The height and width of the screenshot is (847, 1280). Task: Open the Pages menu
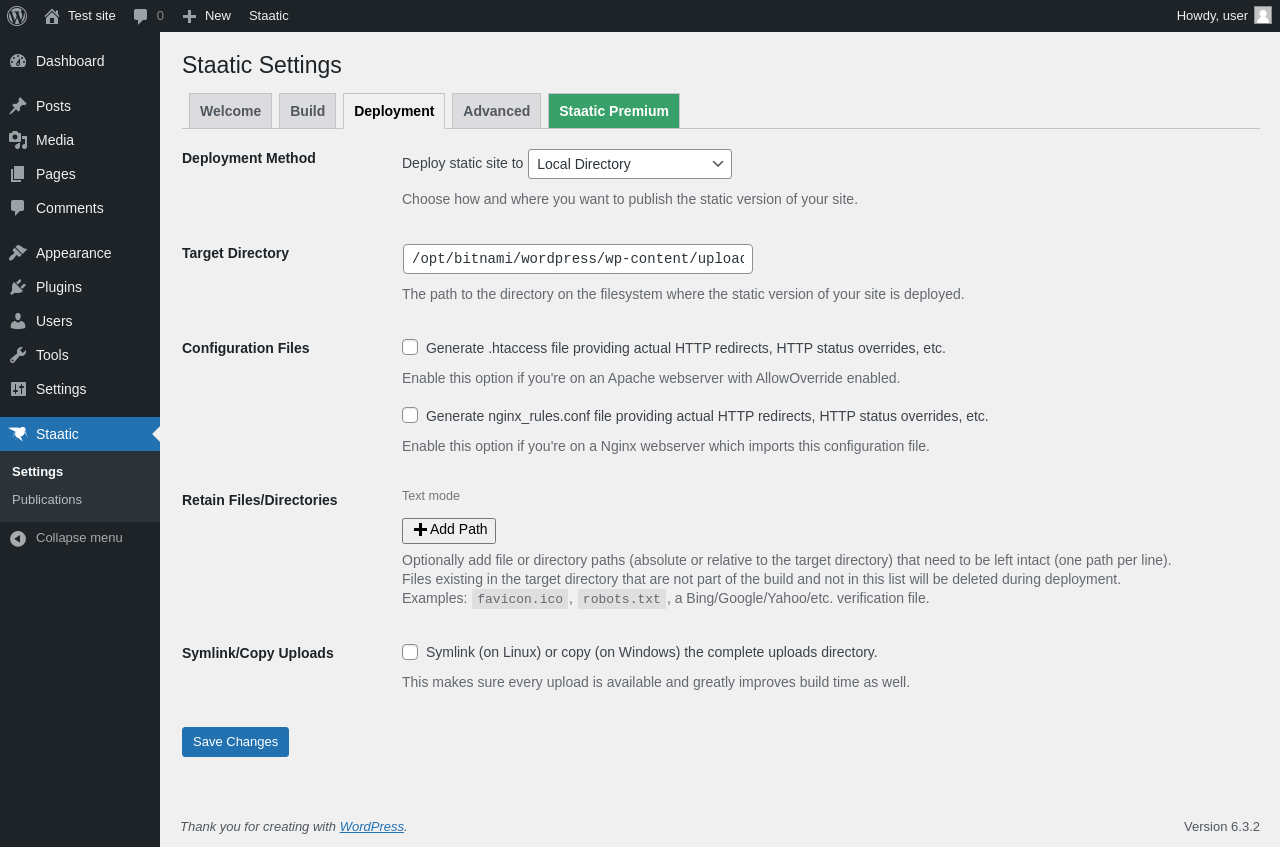pos(80,174)
